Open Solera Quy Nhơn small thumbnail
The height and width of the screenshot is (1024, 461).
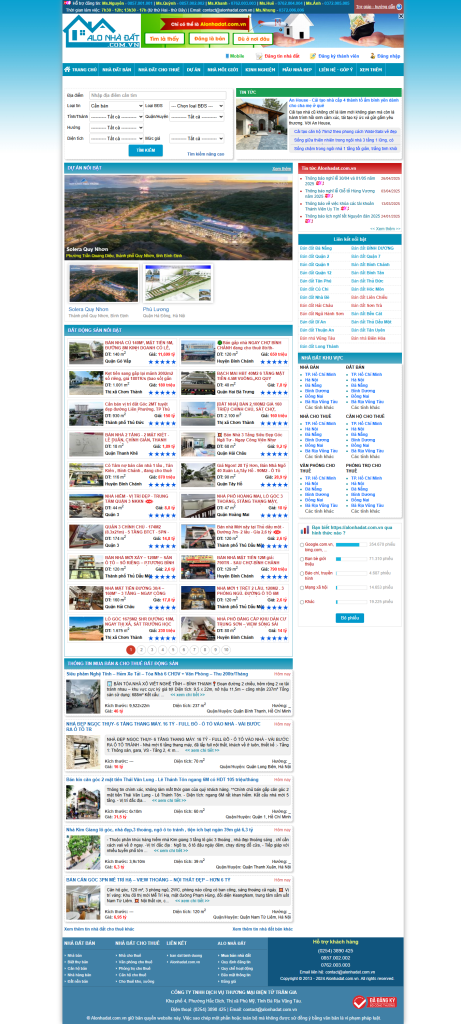pyautogui.click(x=104, y=283)
